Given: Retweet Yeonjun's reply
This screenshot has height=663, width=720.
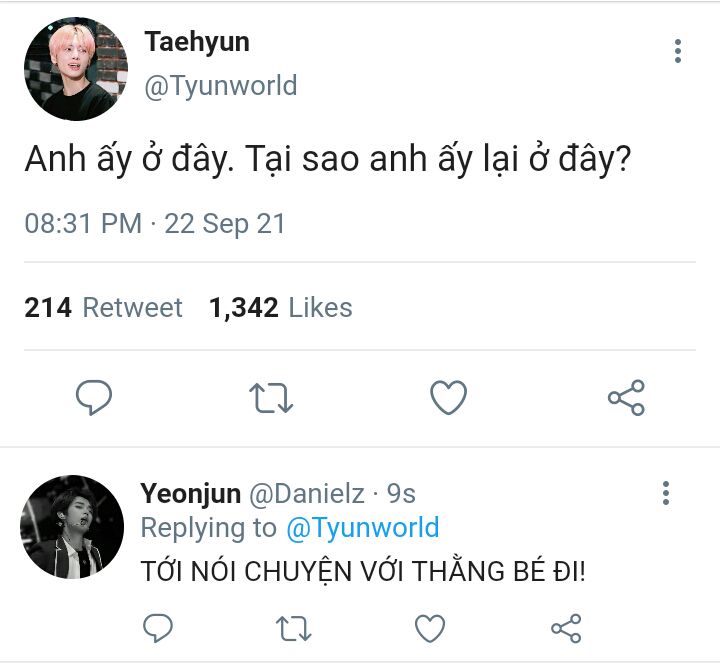Looking at the screenshot, I should point(293,629).
